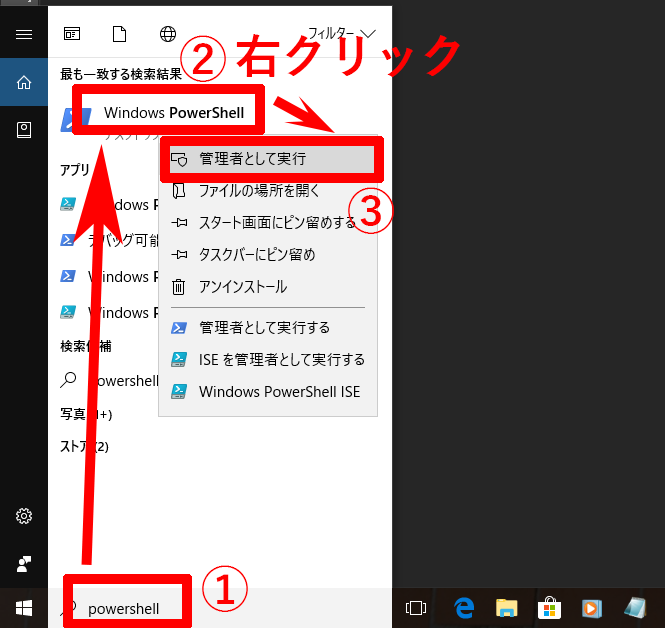Image resolution: width=665 pixels, height=628 pixels.
Task: Filter results by Web globe icon
Action: click(168, 34)
